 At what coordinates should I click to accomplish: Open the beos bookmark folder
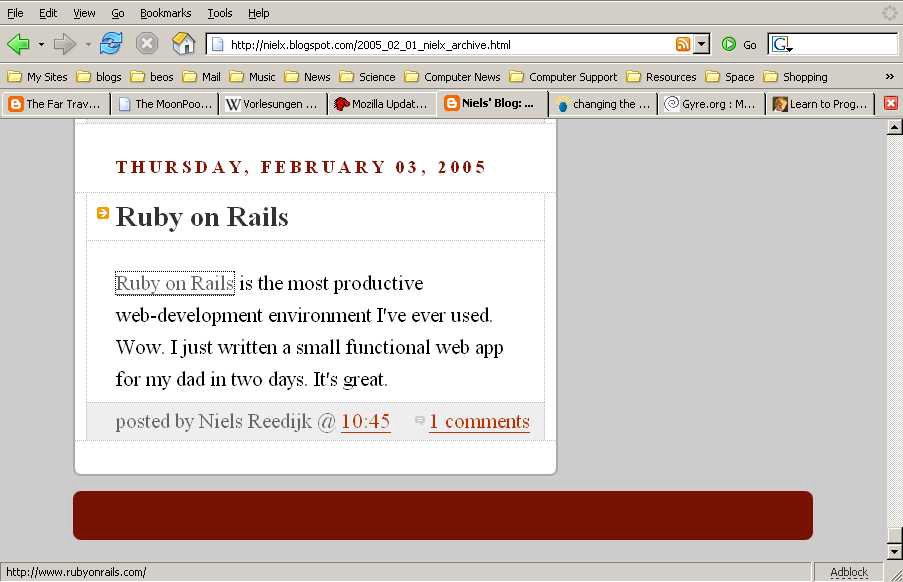(x=152, y=77)
